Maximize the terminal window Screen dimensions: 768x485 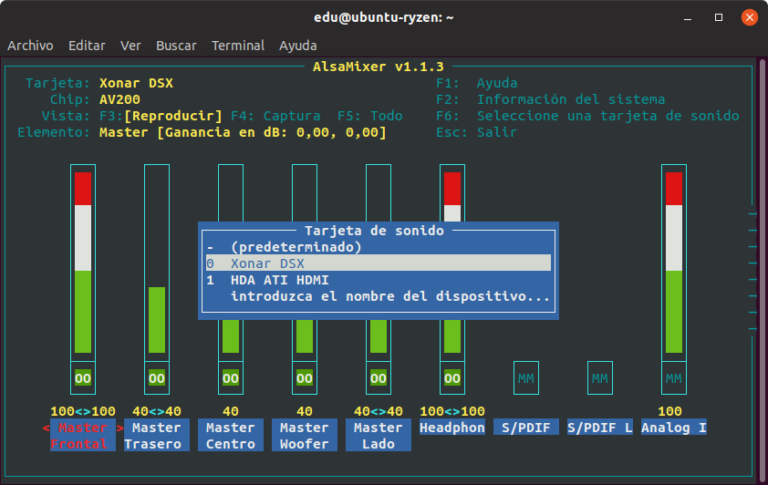719,18
